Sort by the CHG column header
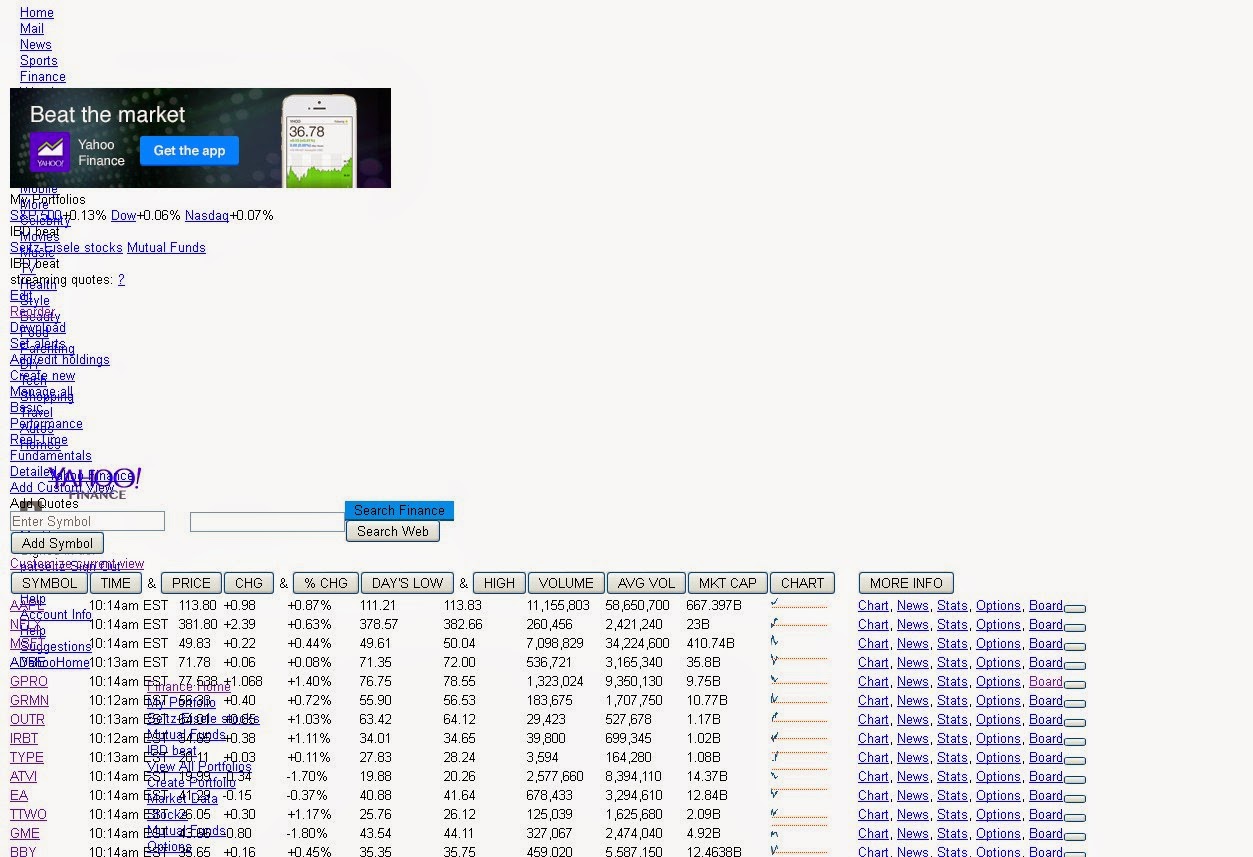This screenshot has height=857, width=1253. [249, 583]
